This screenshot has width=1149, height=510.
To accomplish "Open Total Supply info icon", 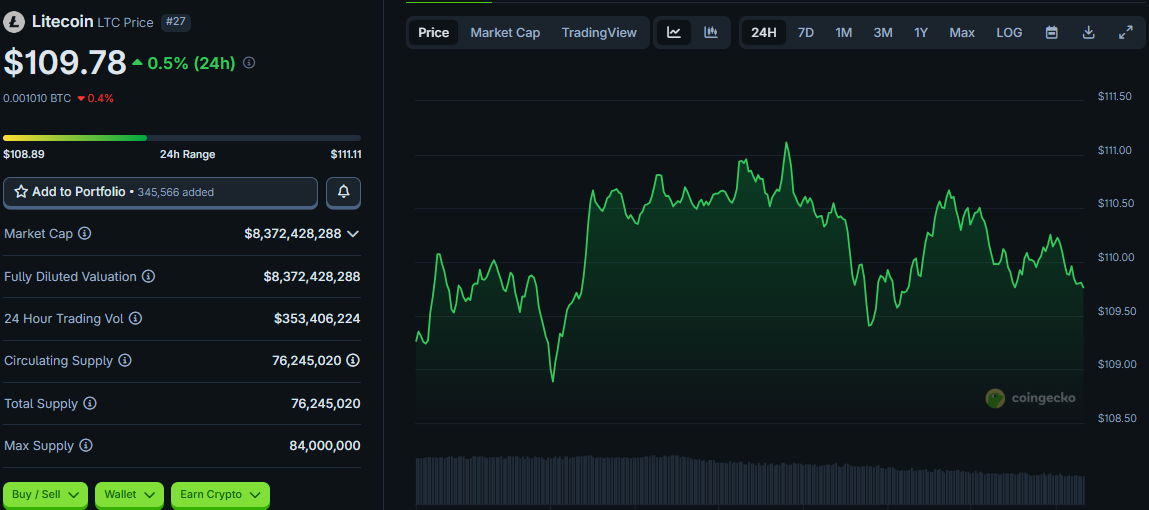I will 90,403.
